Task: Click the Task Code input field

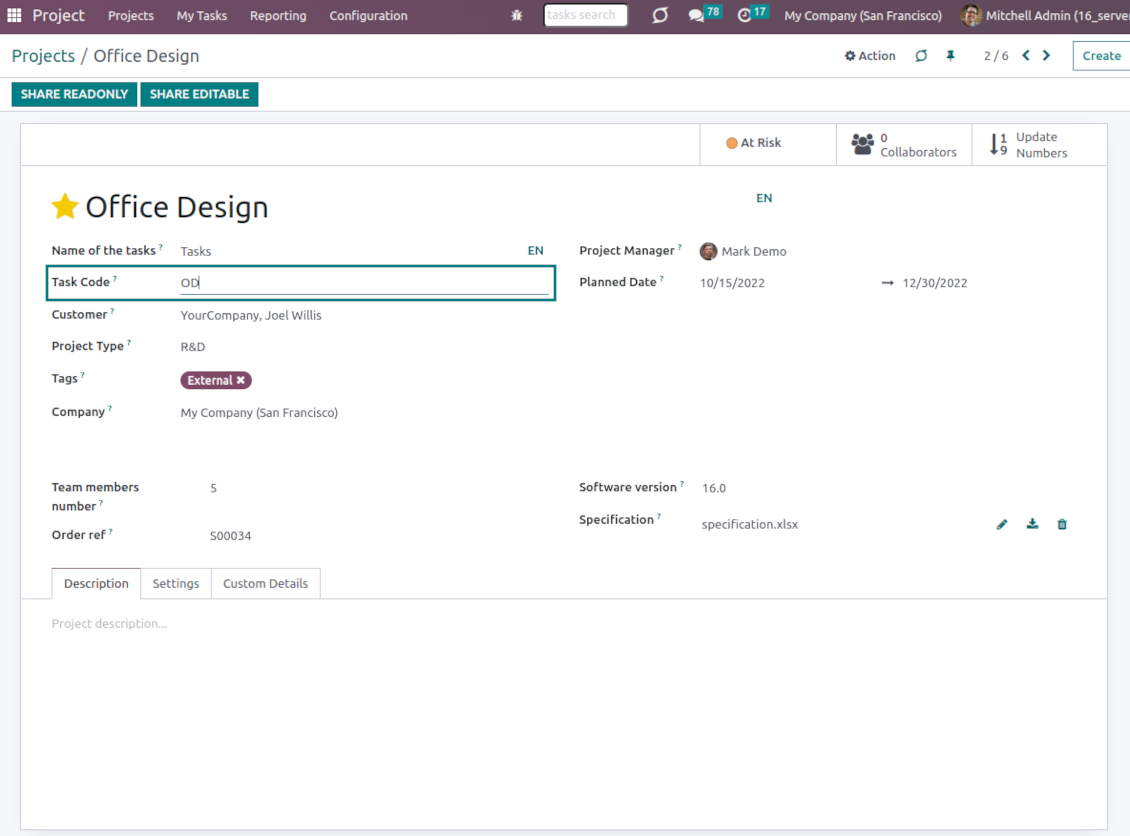Action: [x=364, y=283]
